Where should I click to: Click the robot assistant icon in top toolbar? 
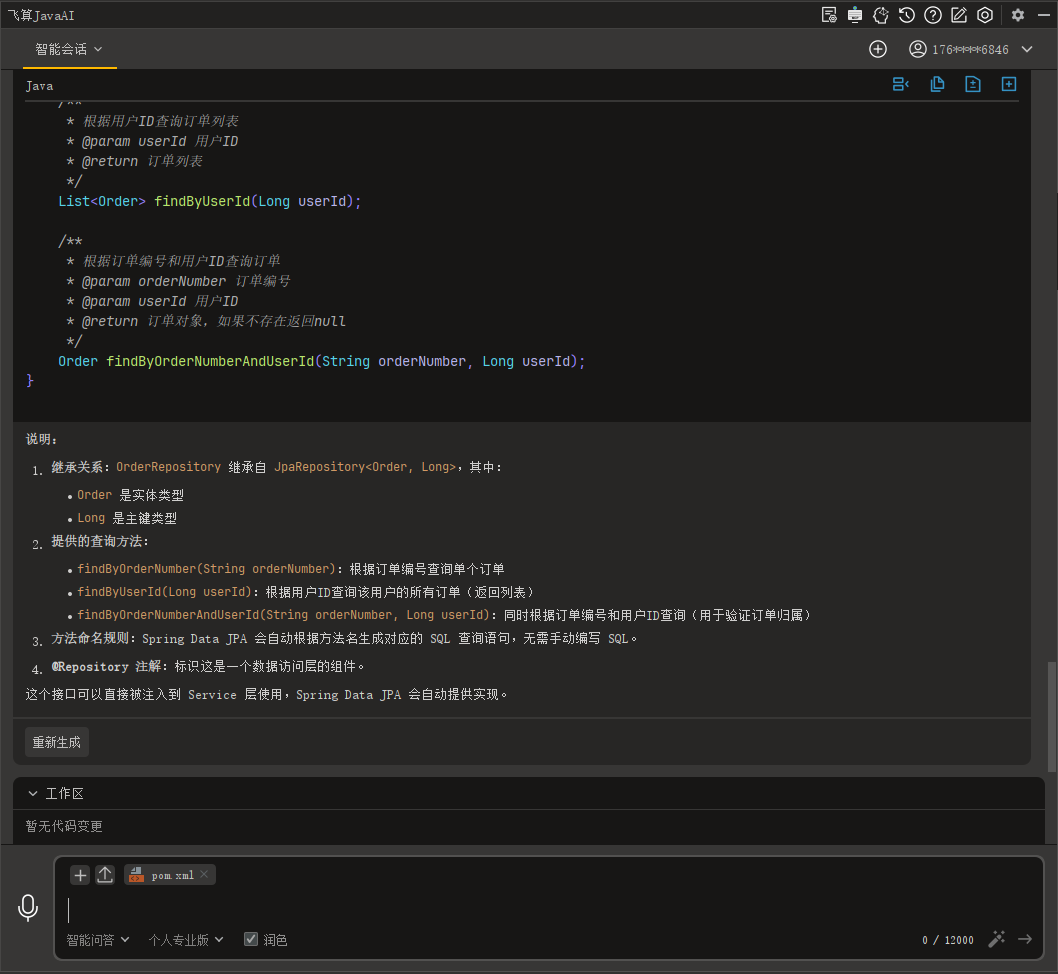[855, 15]
